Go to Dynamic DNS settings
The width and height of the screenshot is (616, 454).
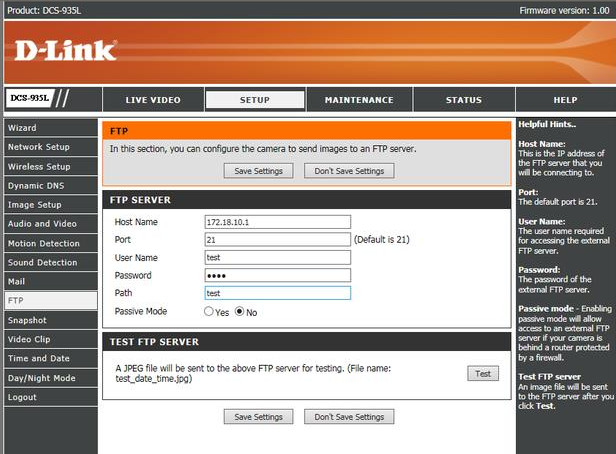[x=51, y=185]
